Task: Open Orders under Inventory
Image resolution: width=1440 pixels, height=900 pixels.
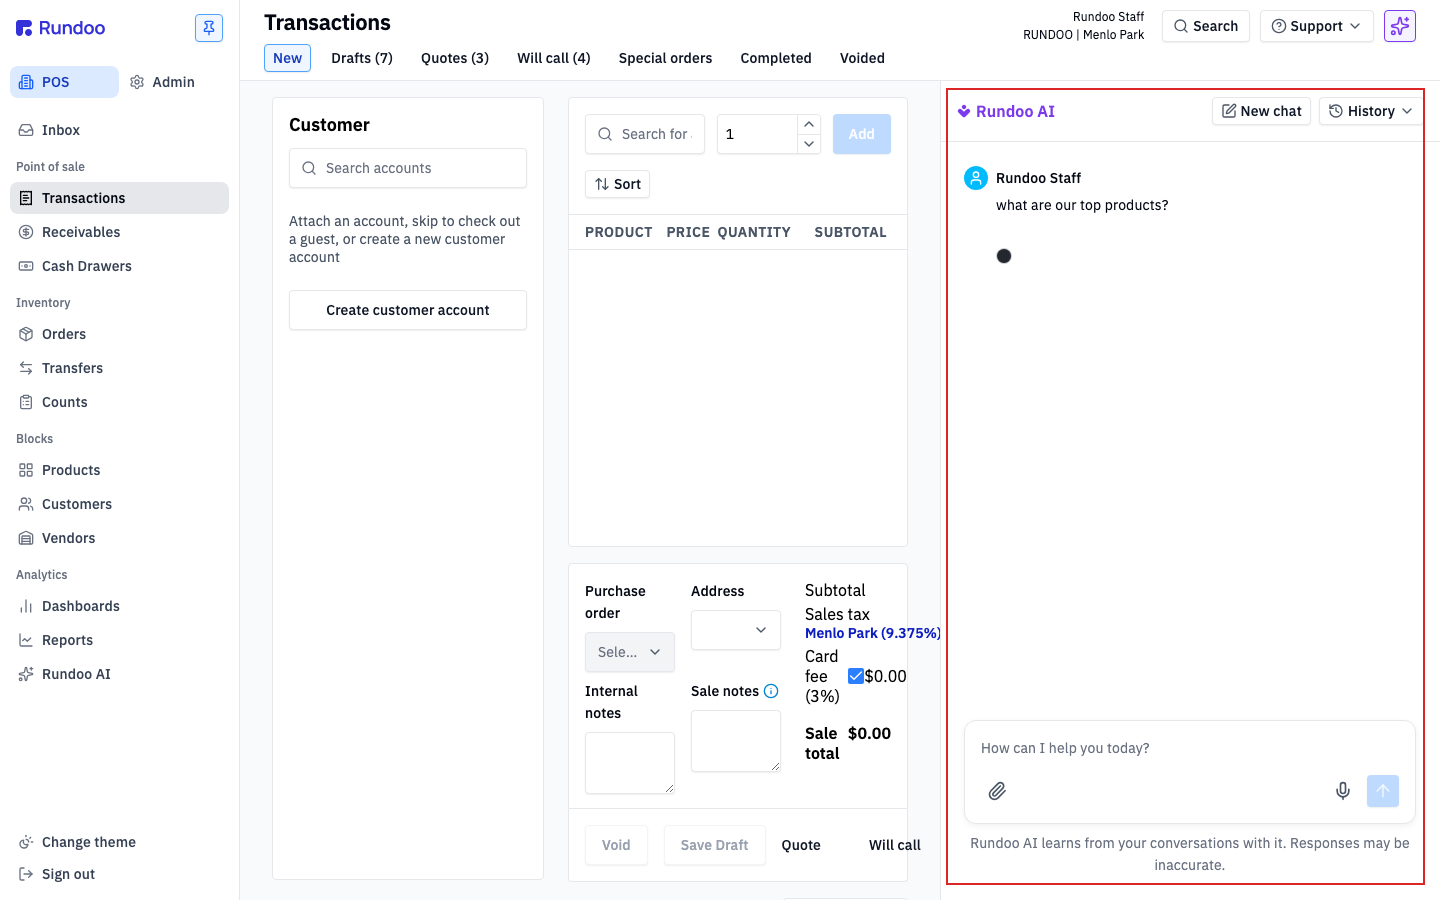Action: coord(119,334)
